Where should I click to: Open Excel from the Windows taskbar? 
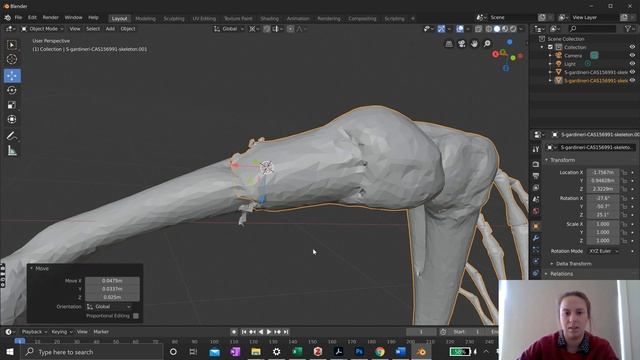(x=297, y=351)
